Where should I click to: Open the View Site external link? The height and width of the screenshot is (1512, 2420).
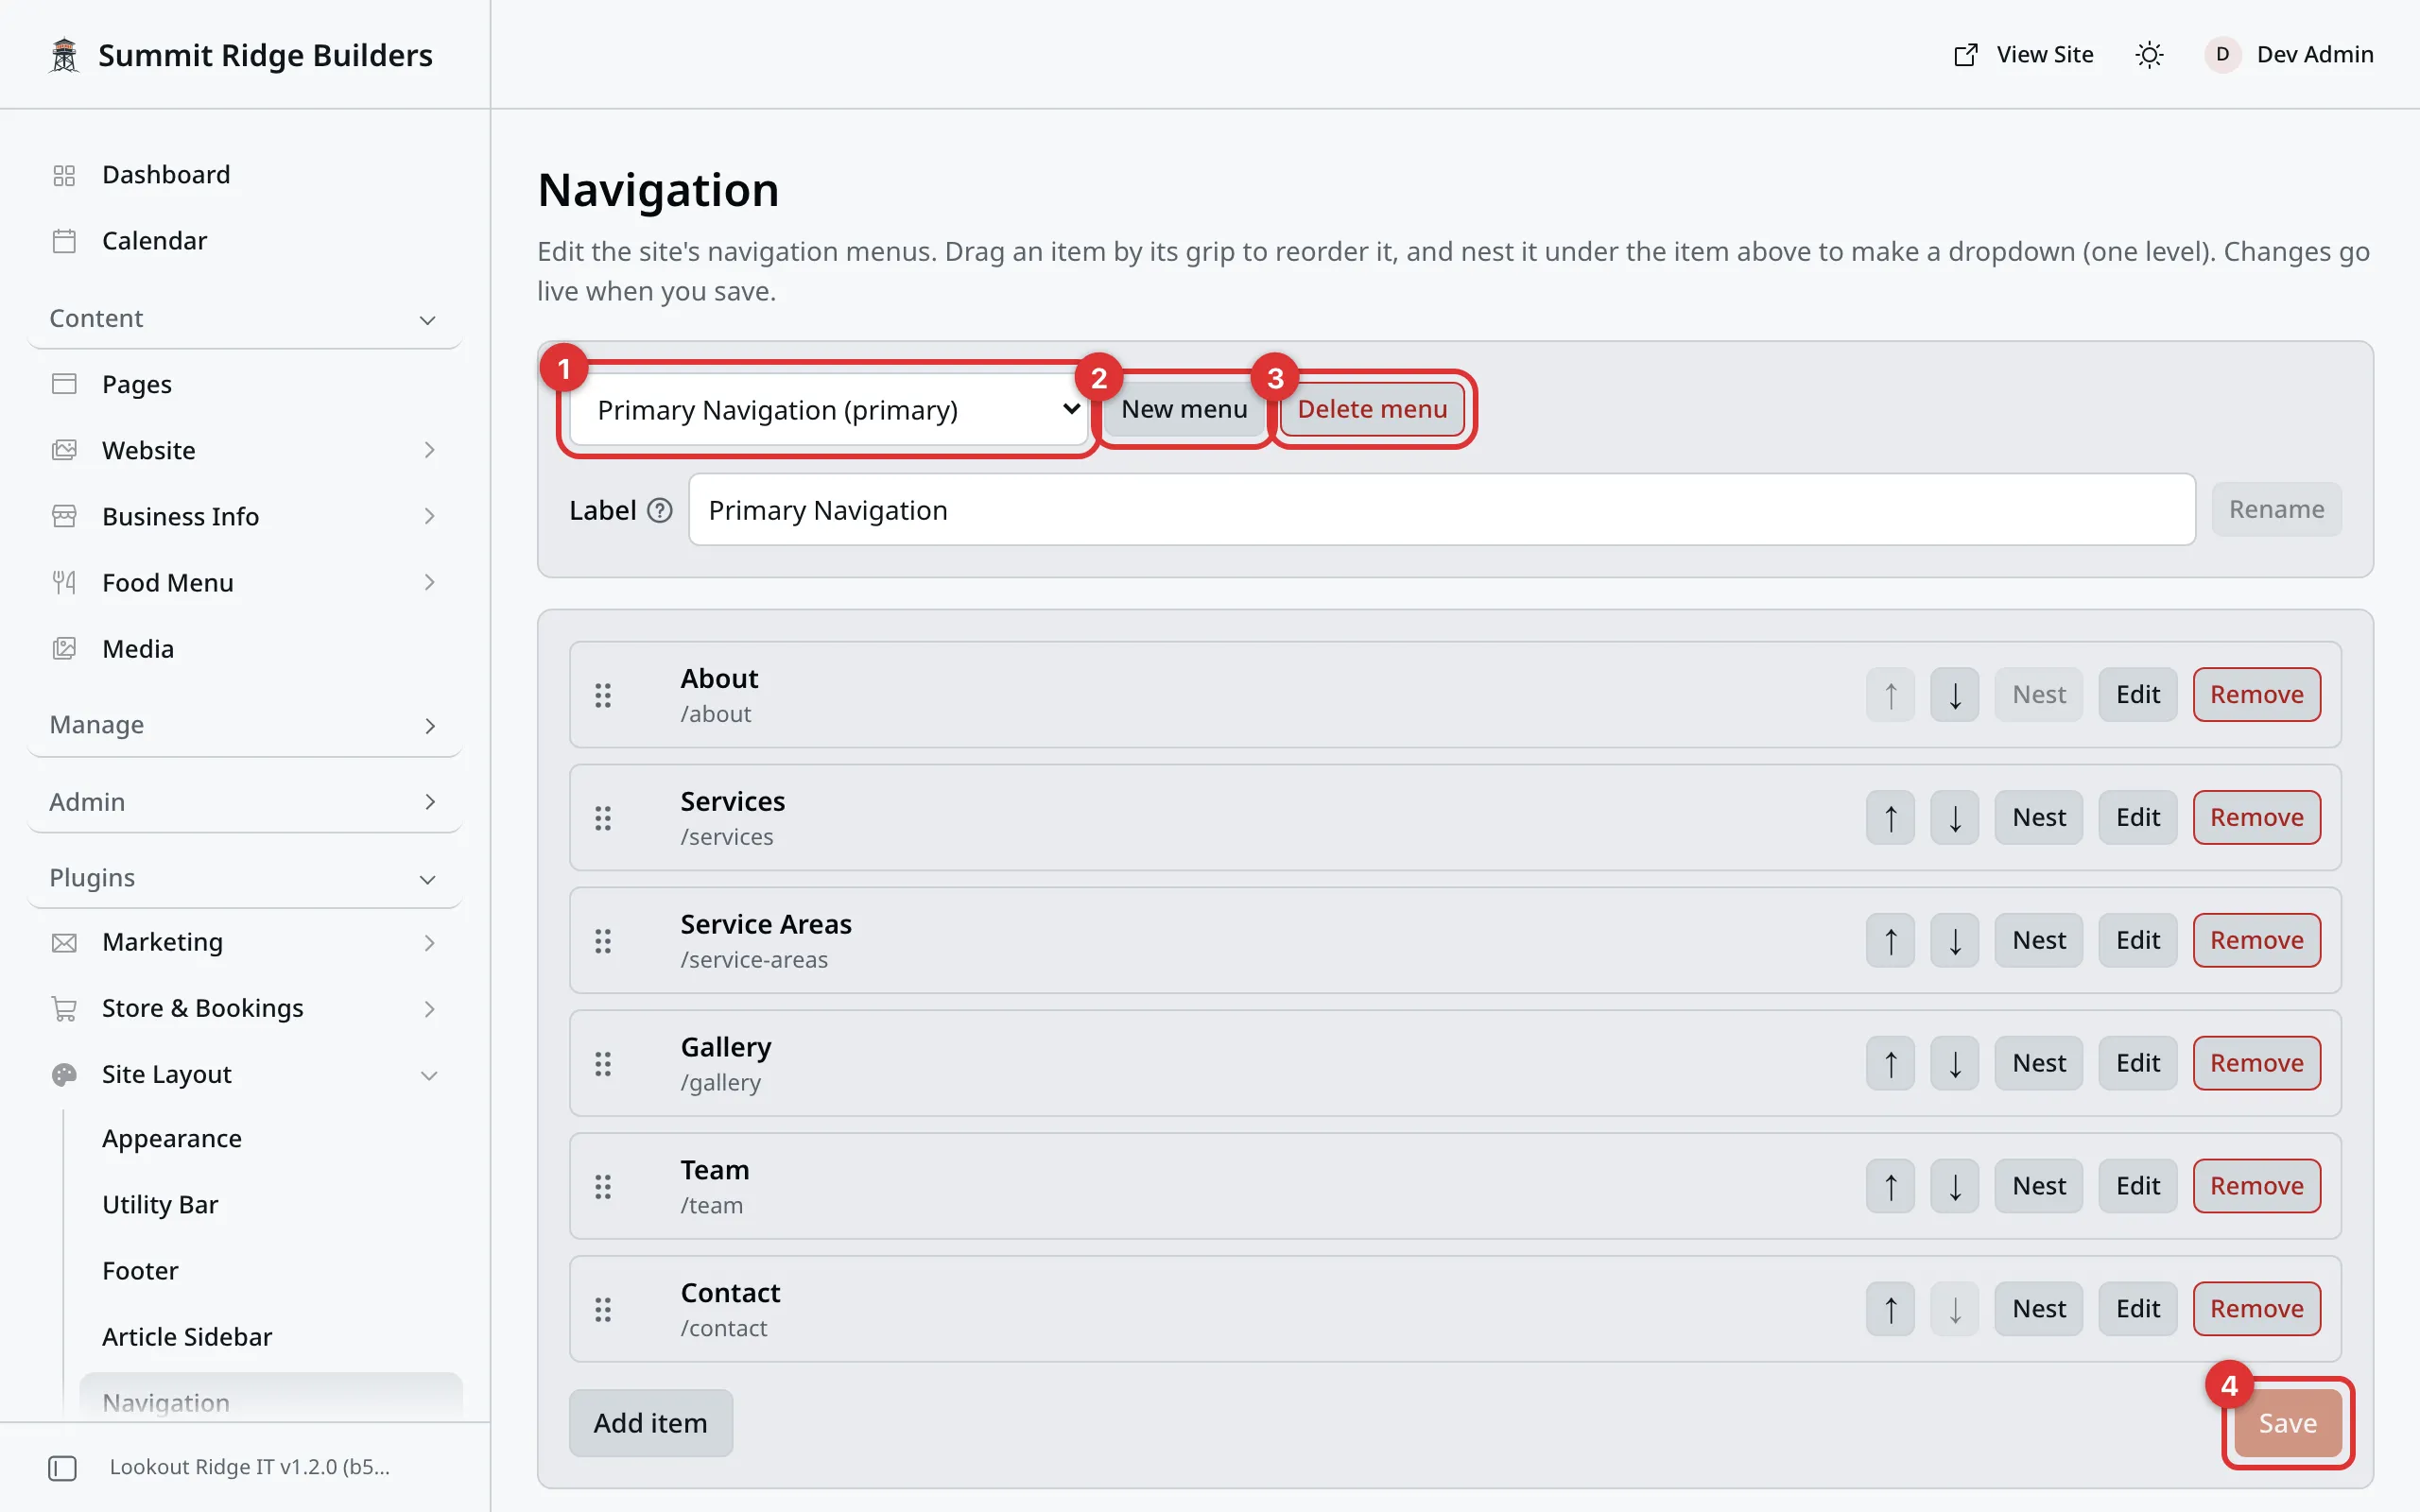2023,55
